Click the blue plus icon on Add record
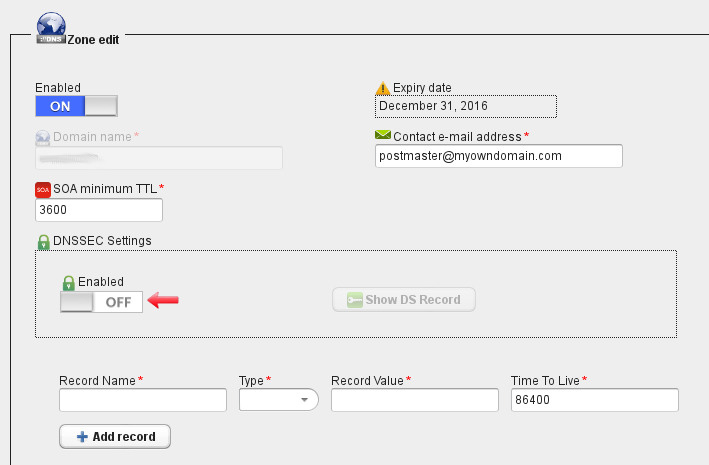 pyautogui.click(x=82, y=437)
